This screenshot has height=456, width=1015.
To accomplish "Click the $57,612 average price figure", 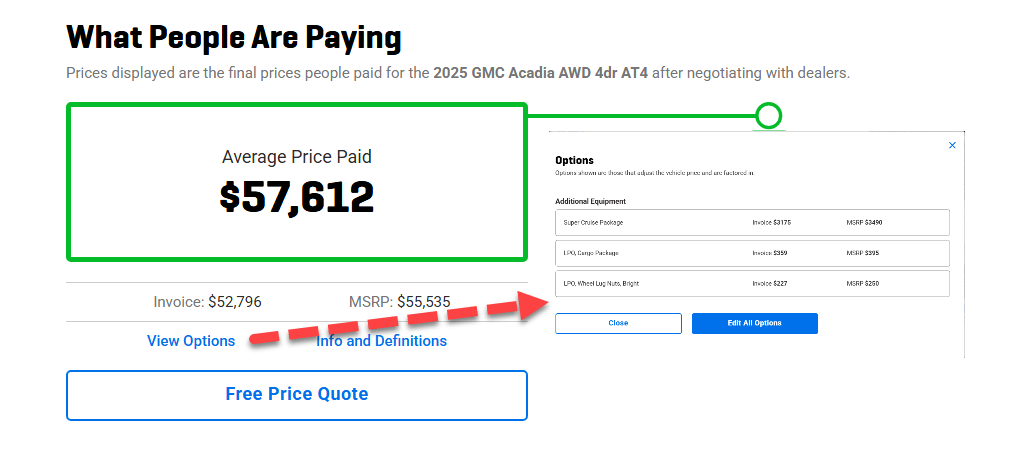I will coord(297,197).
